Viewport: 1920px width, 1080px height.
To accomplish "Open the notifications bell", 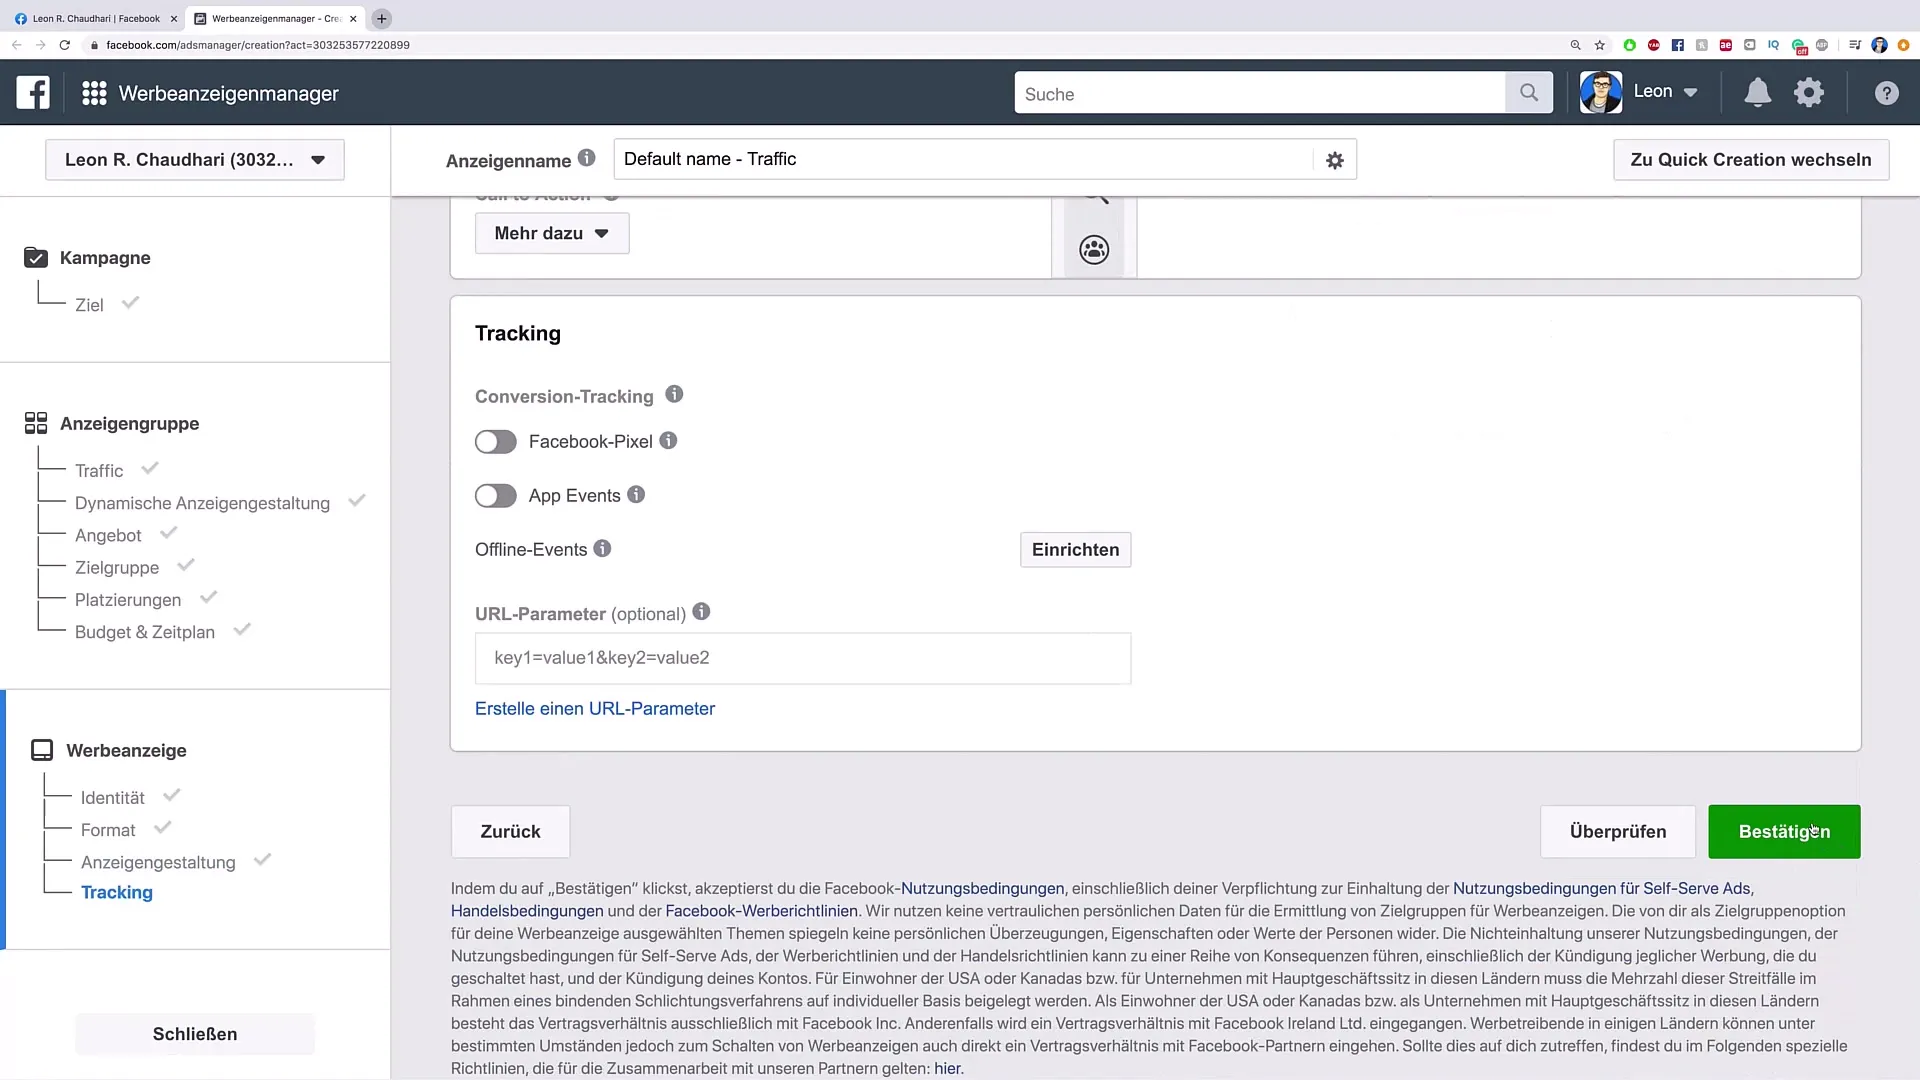I will point(1757,93).
